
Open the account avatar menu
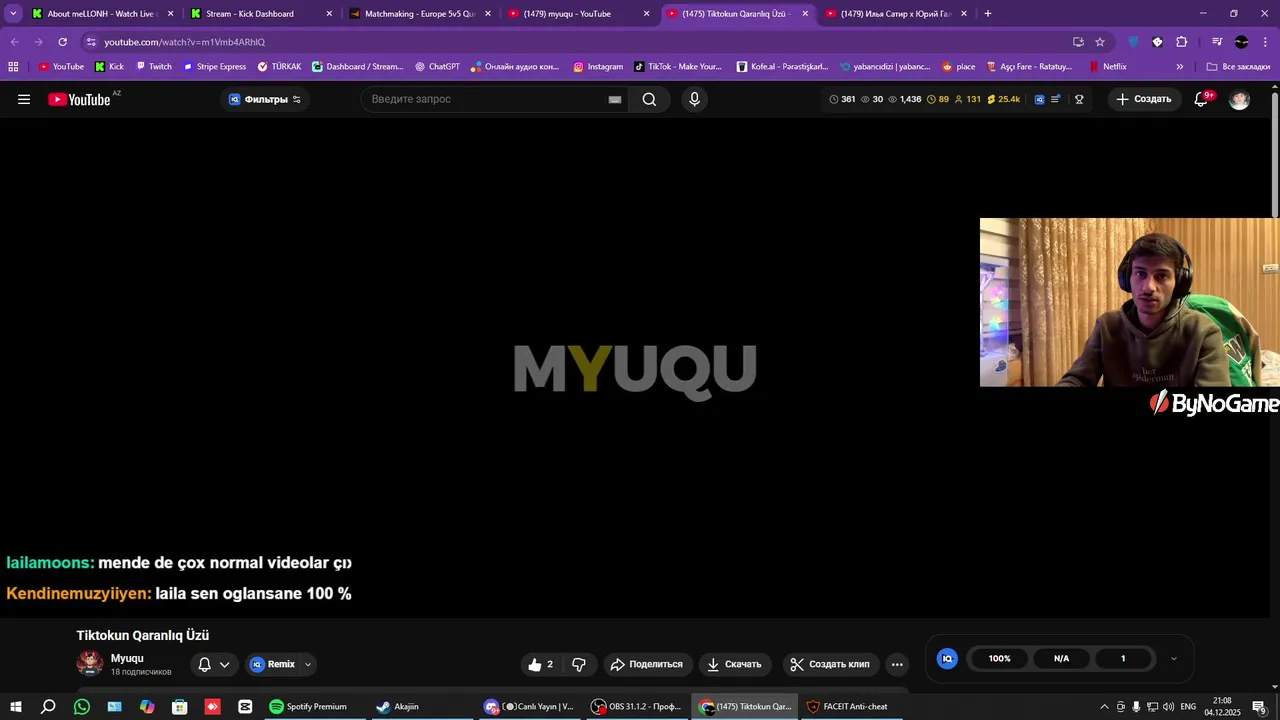[x=1239, y=99]
